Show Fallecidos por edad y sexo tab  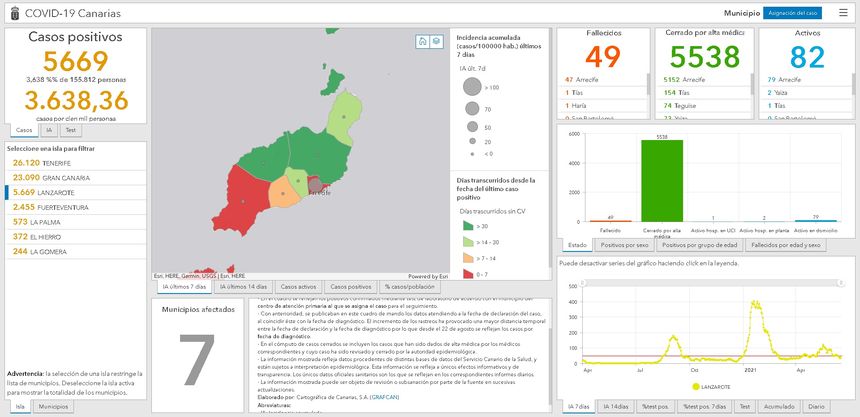tap(785, 245)
